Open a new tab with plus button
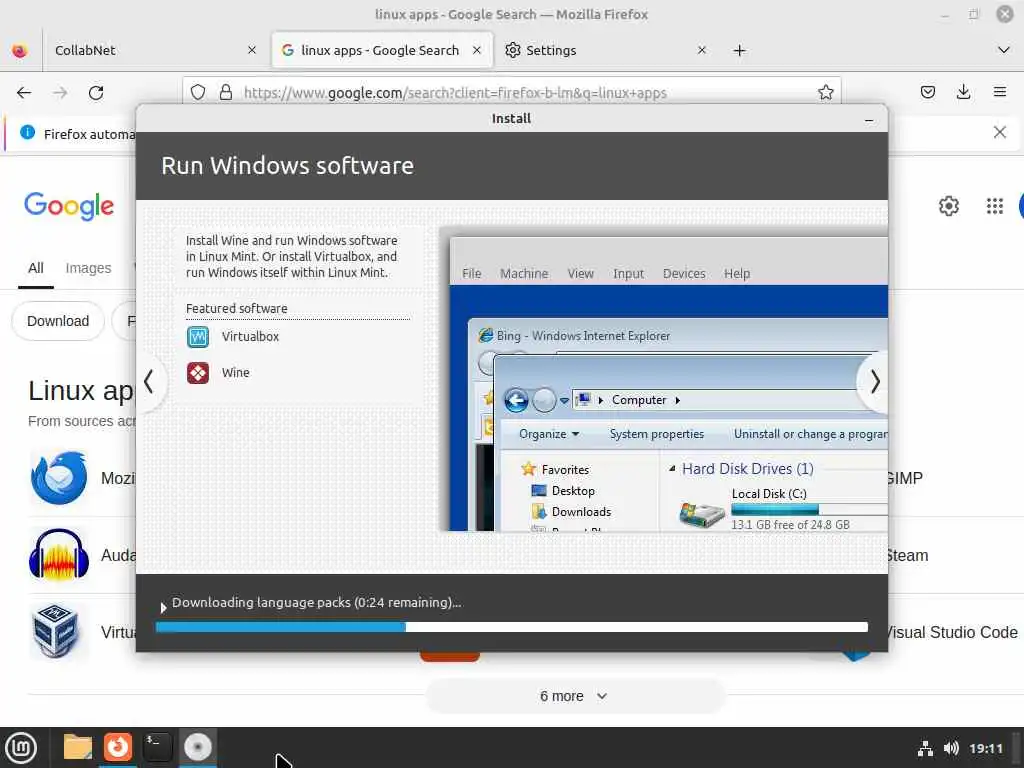The image size is (1024, 768). point(739,50)
